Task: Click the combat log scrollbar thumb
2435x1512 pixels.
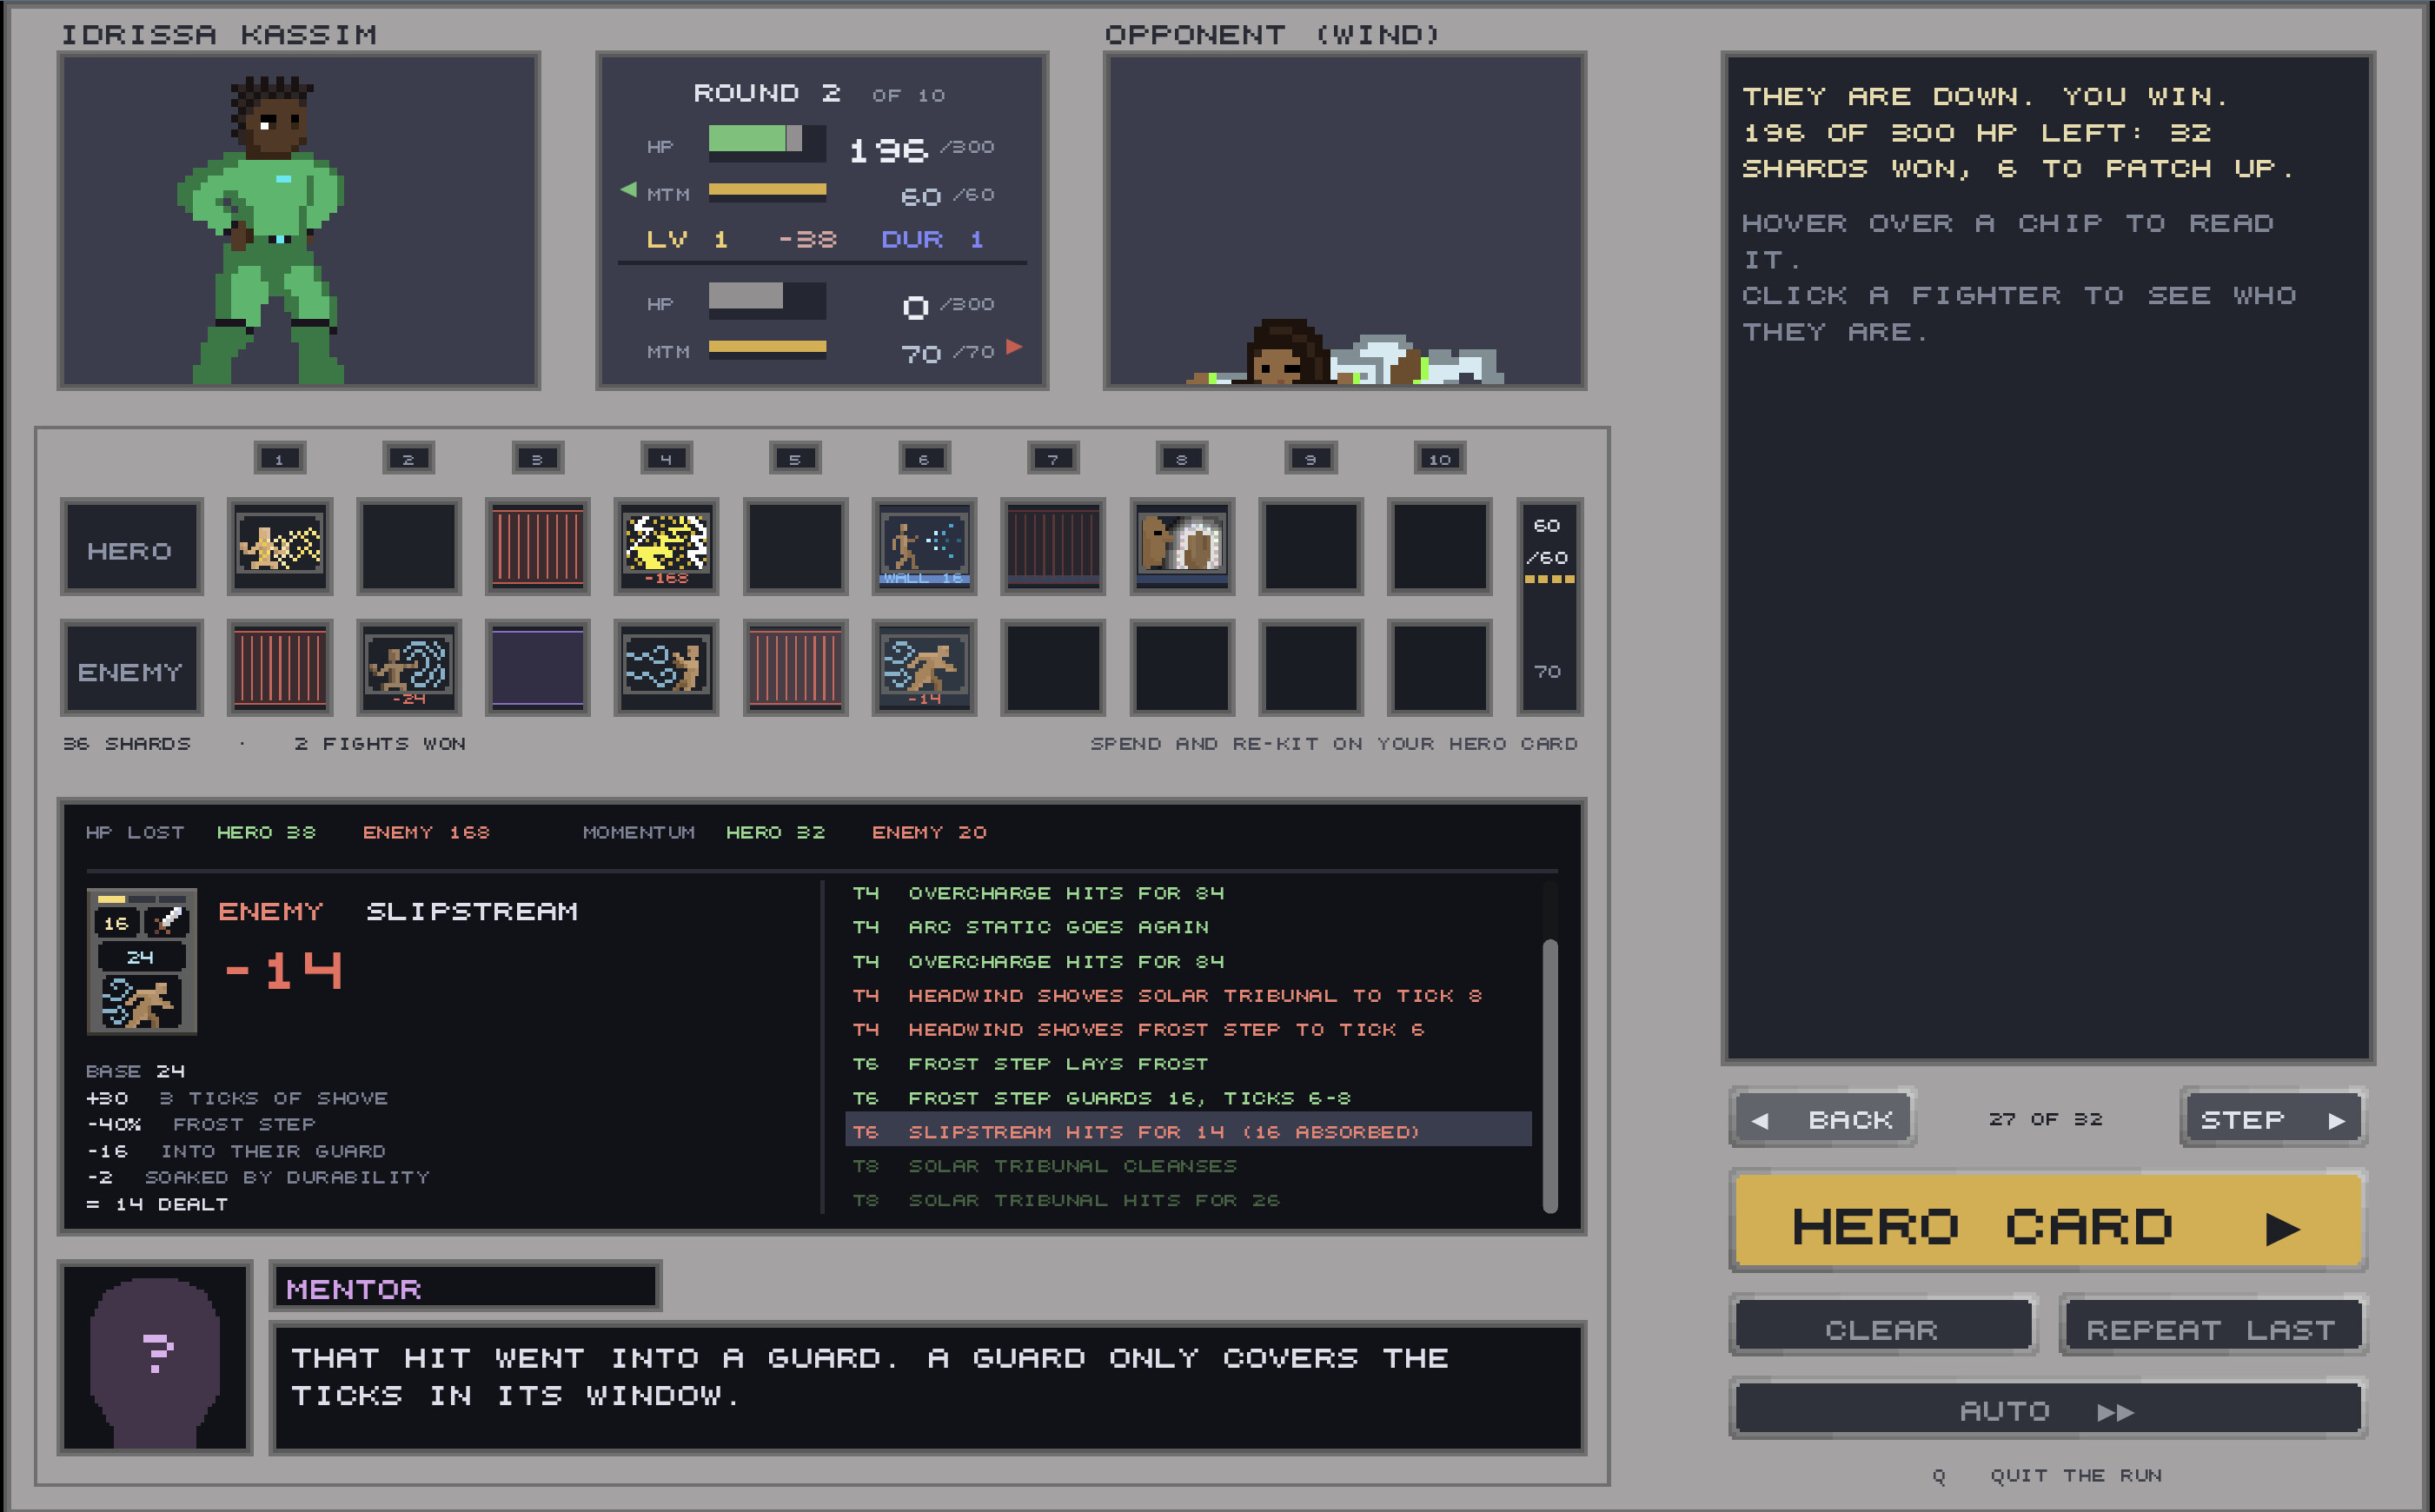Action: point(1550,1075)
